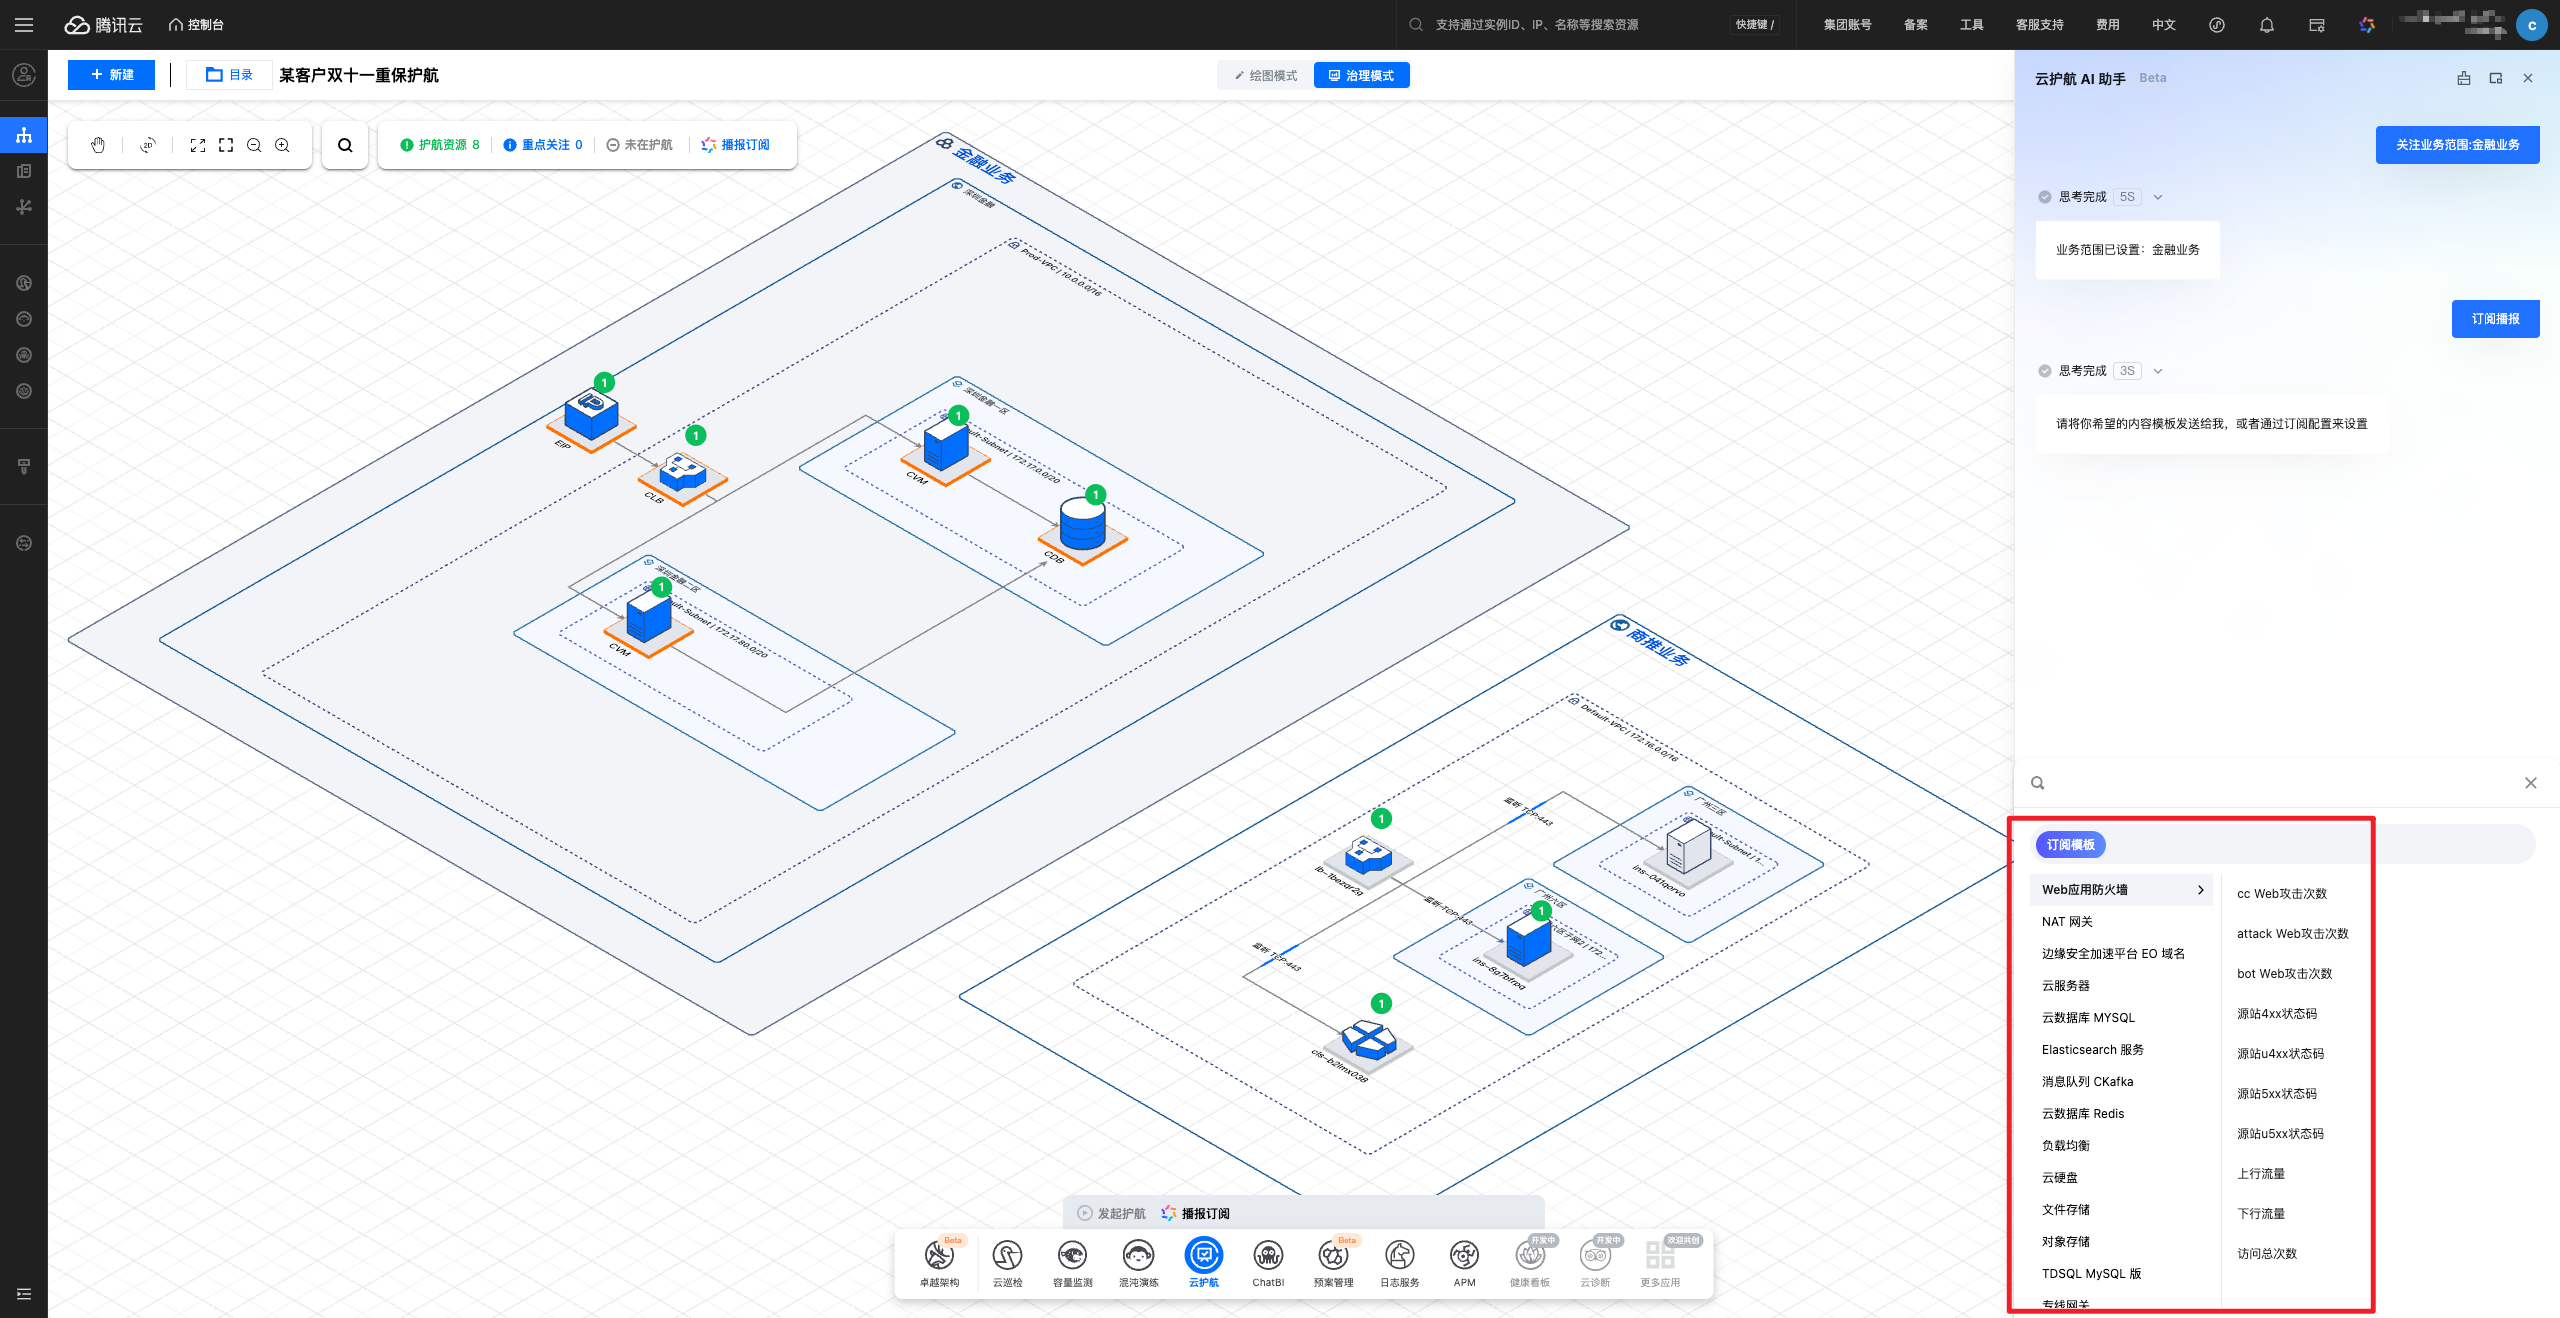Expand the Web应用防火墙 category arrow
Screen dimensions: 2560x1318
coord(2200,890)
